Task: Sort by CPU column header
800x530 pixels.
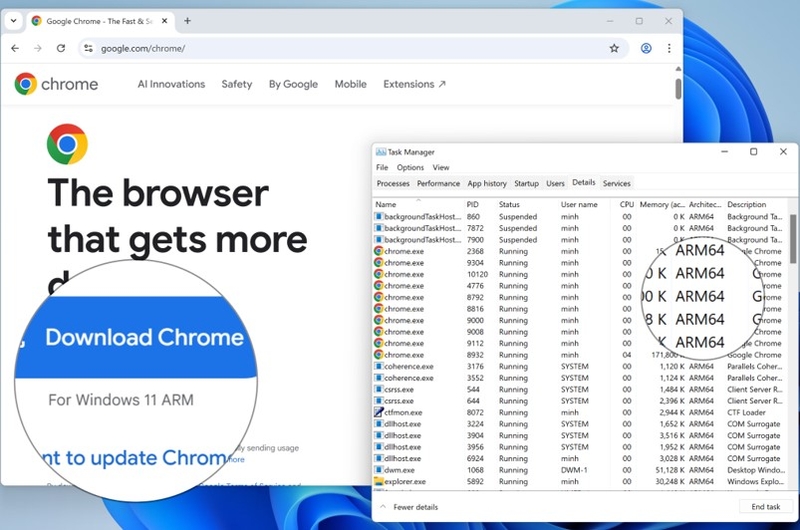Action: tap(625, 204)
